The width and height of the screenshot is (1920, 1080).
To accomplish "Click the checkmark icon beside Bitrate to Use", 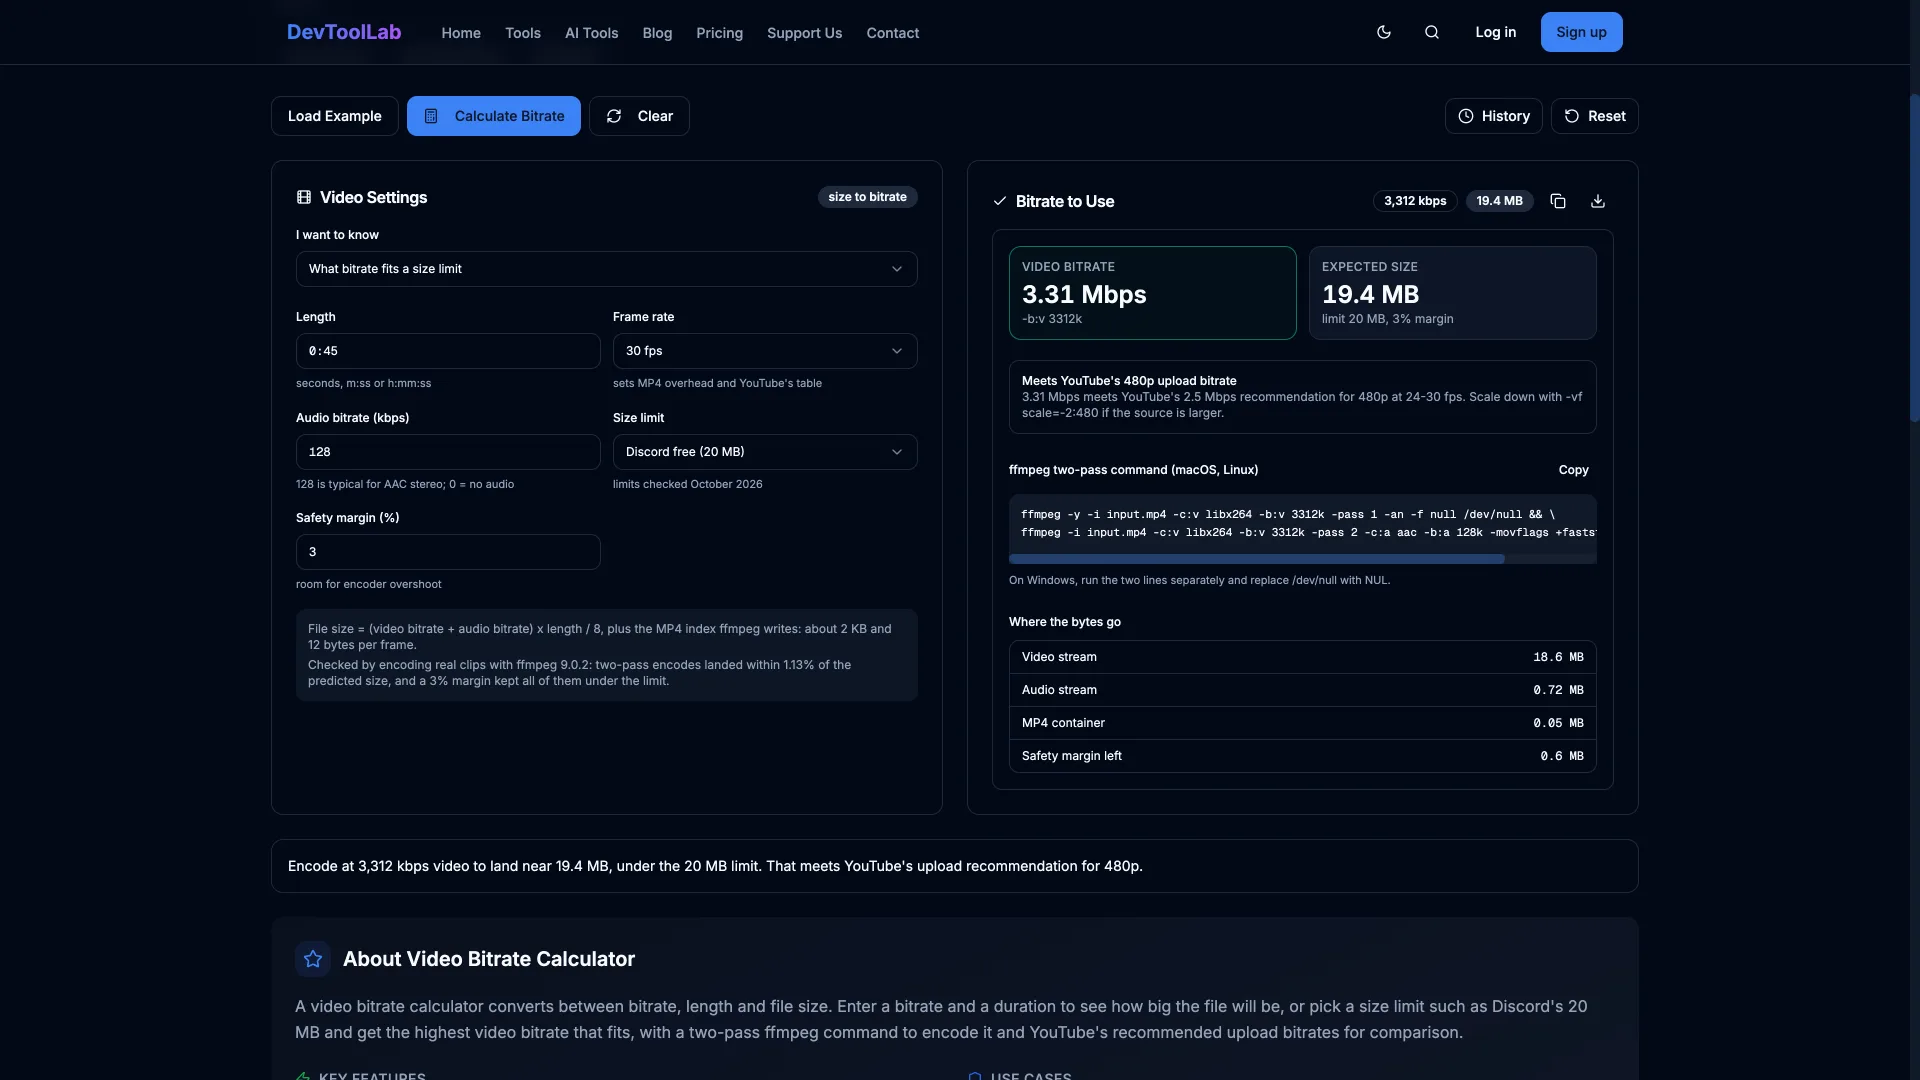I will pyautogui.click(x=1000, y=201).
